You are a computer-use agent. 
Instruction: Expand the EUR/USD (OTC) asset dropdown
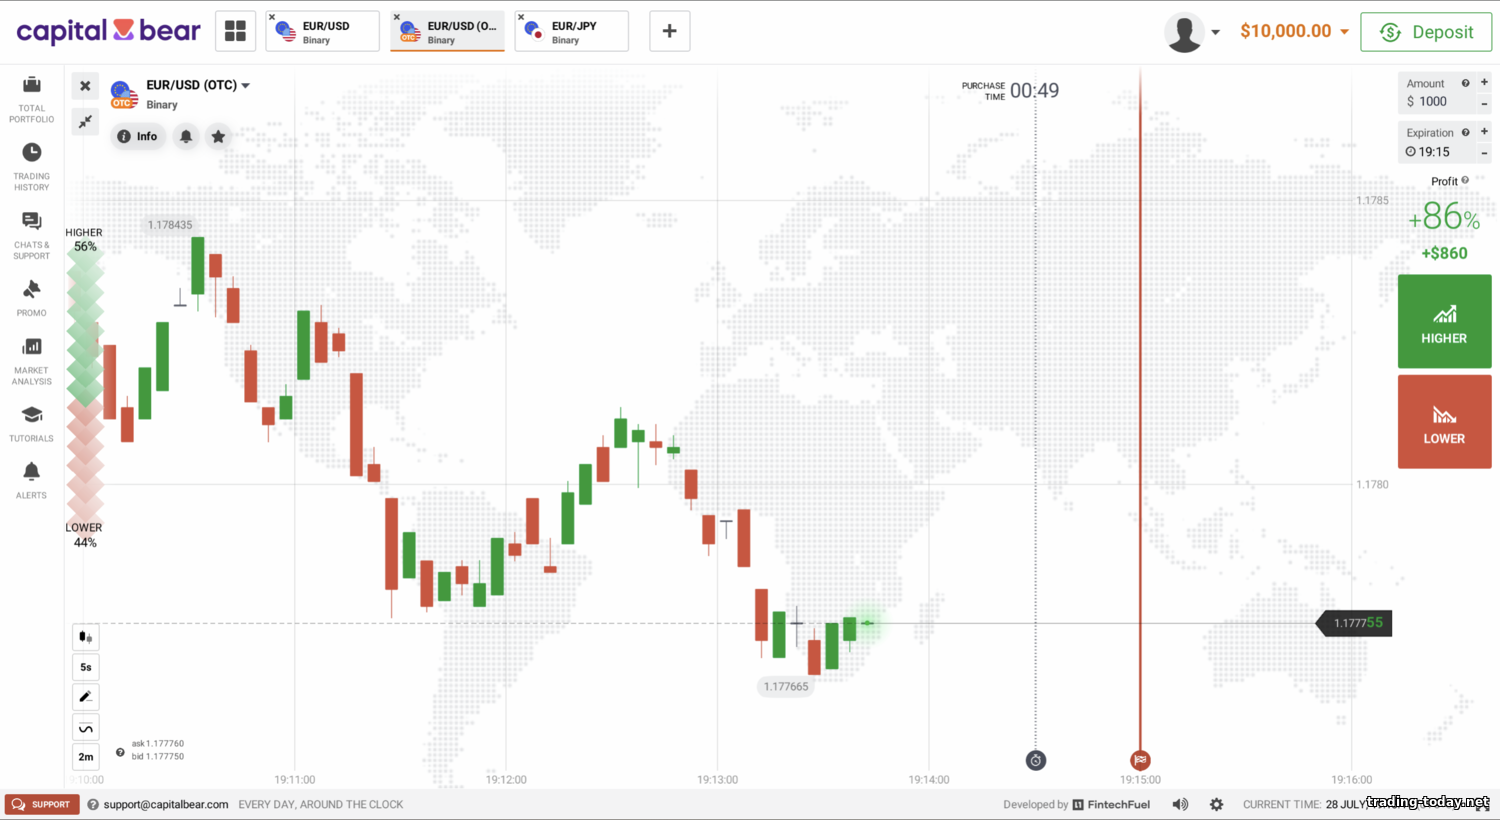coord(245,86)
